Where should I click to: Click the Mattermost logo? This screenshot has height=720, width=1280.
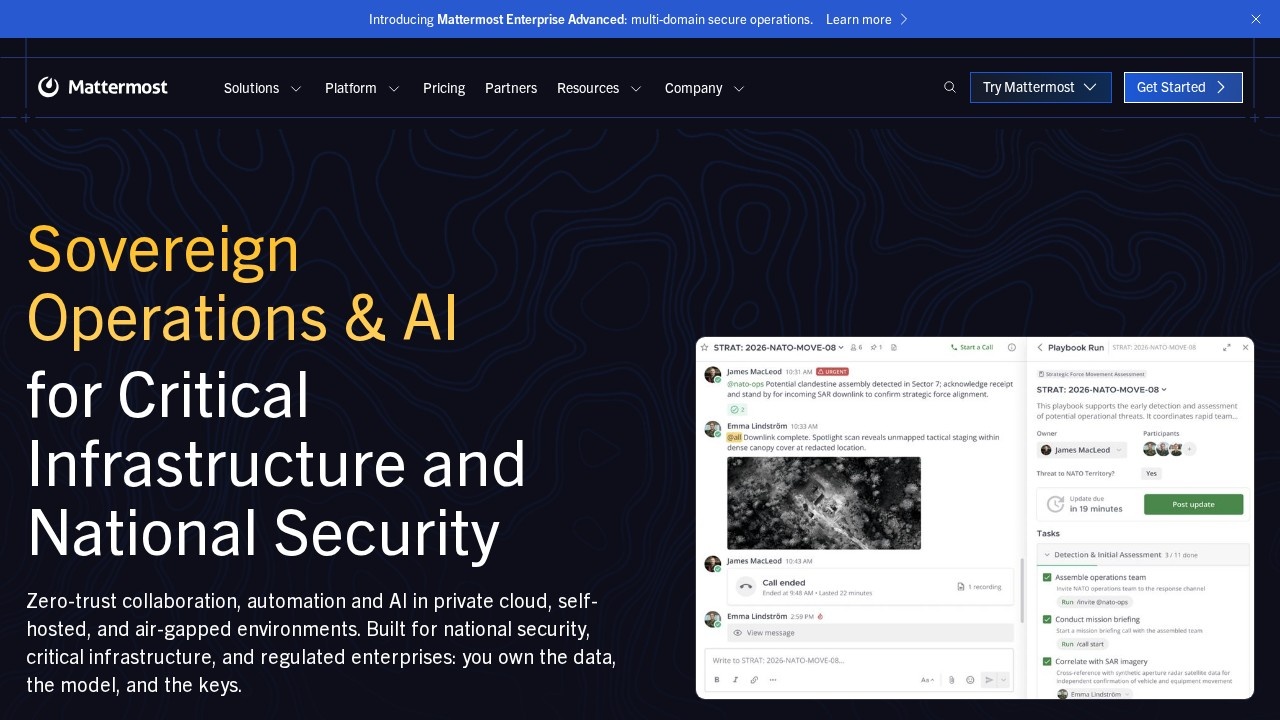pos(103,87)
